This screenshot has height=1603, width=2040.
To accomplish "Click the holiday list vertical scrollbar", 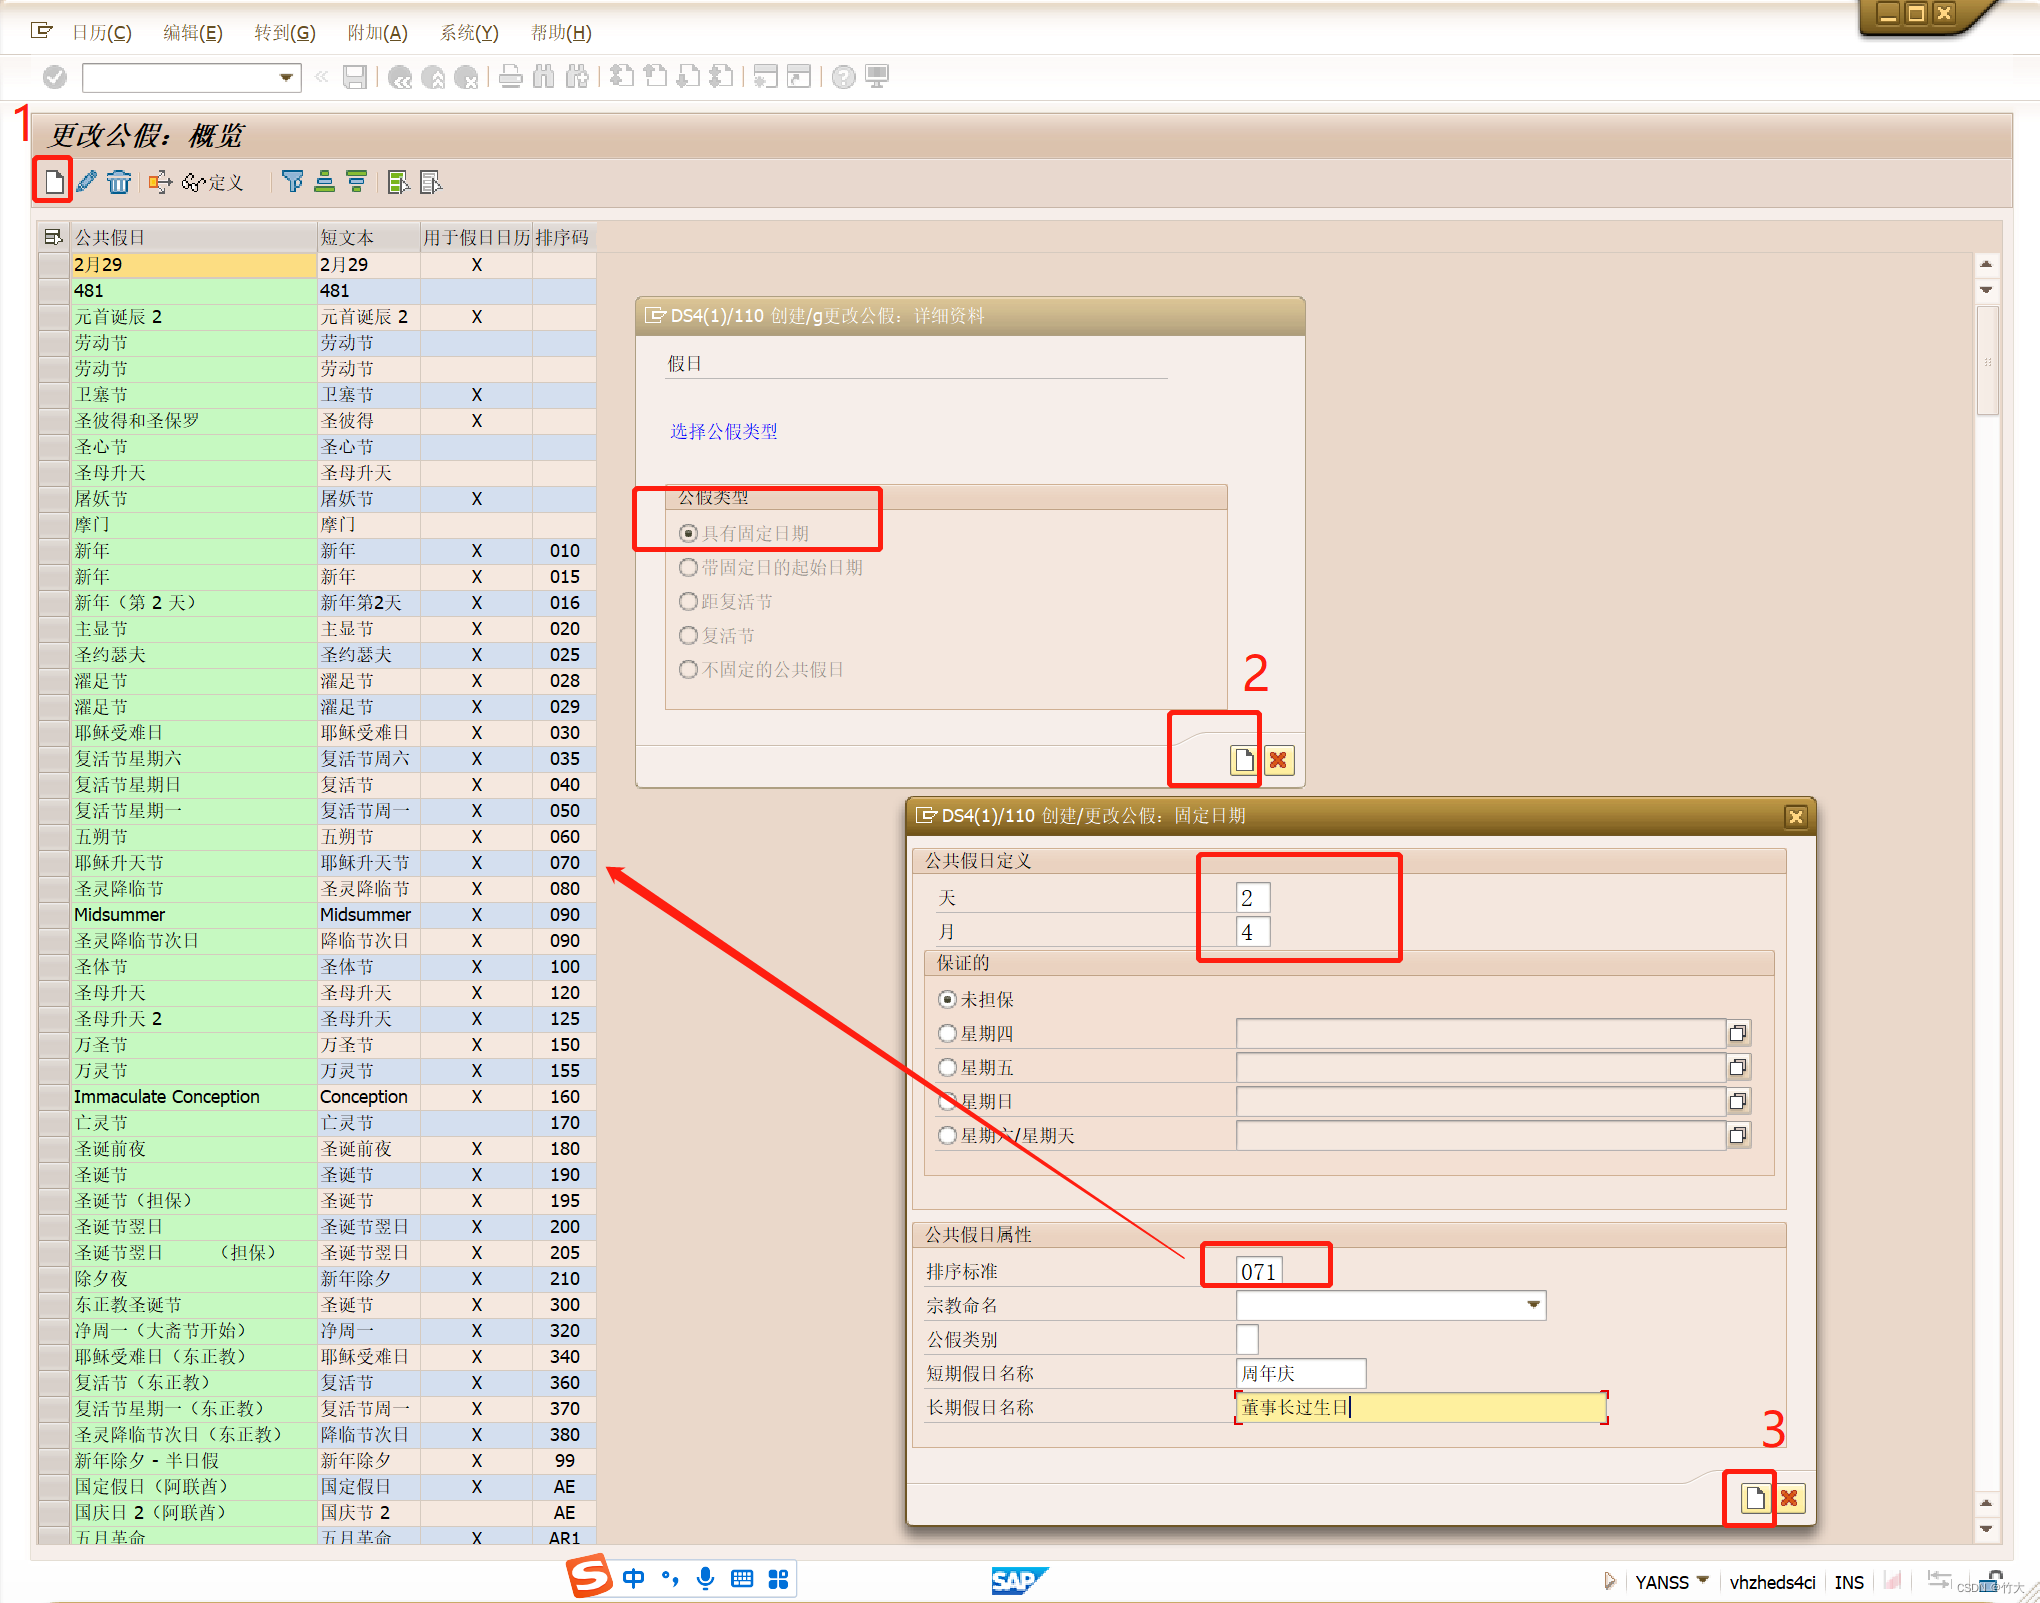I will coord(1987,360).
